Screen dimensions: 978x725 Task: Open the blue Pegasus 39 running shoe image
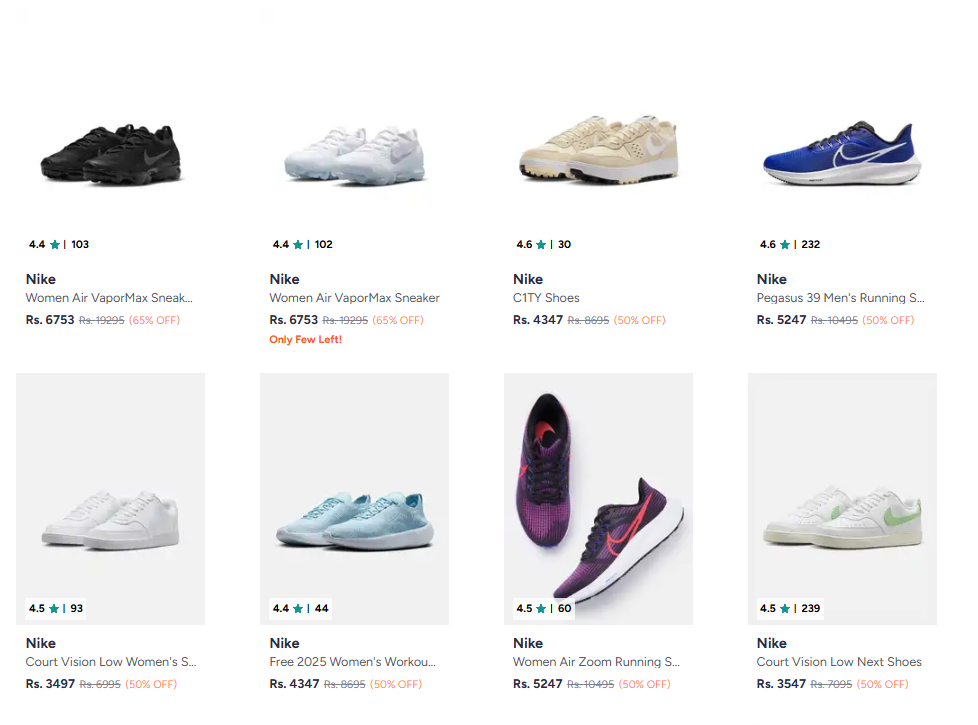(842, 155)
